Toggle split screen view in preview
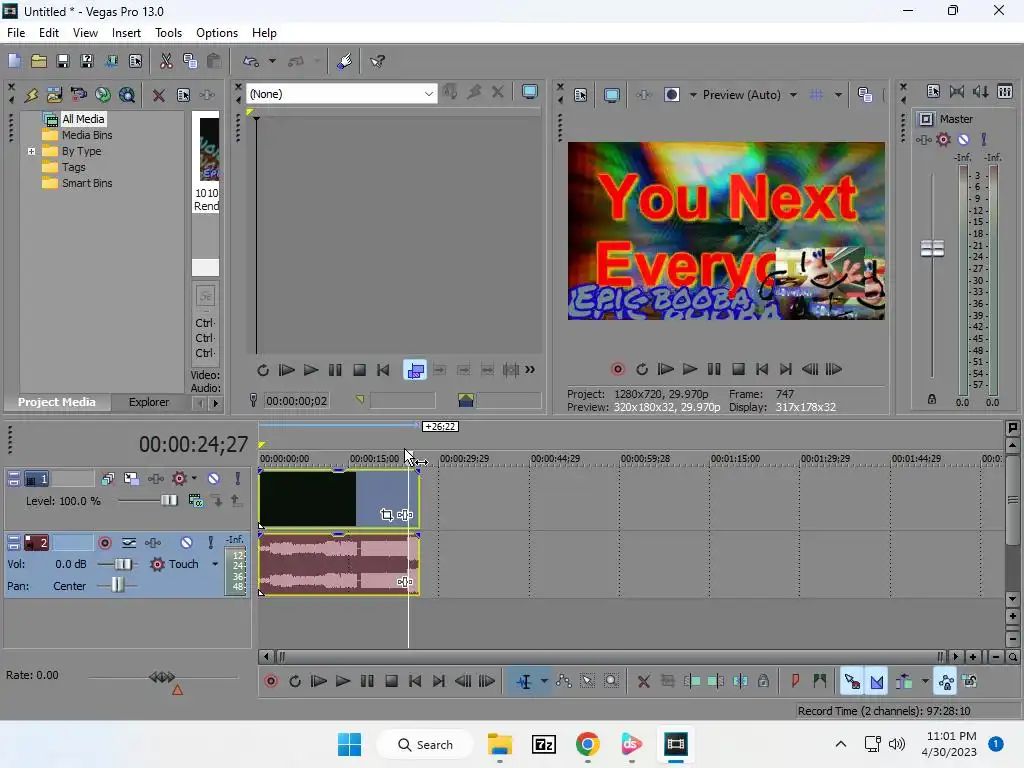Screen dimensions: 1024x768 coord(671,95)
